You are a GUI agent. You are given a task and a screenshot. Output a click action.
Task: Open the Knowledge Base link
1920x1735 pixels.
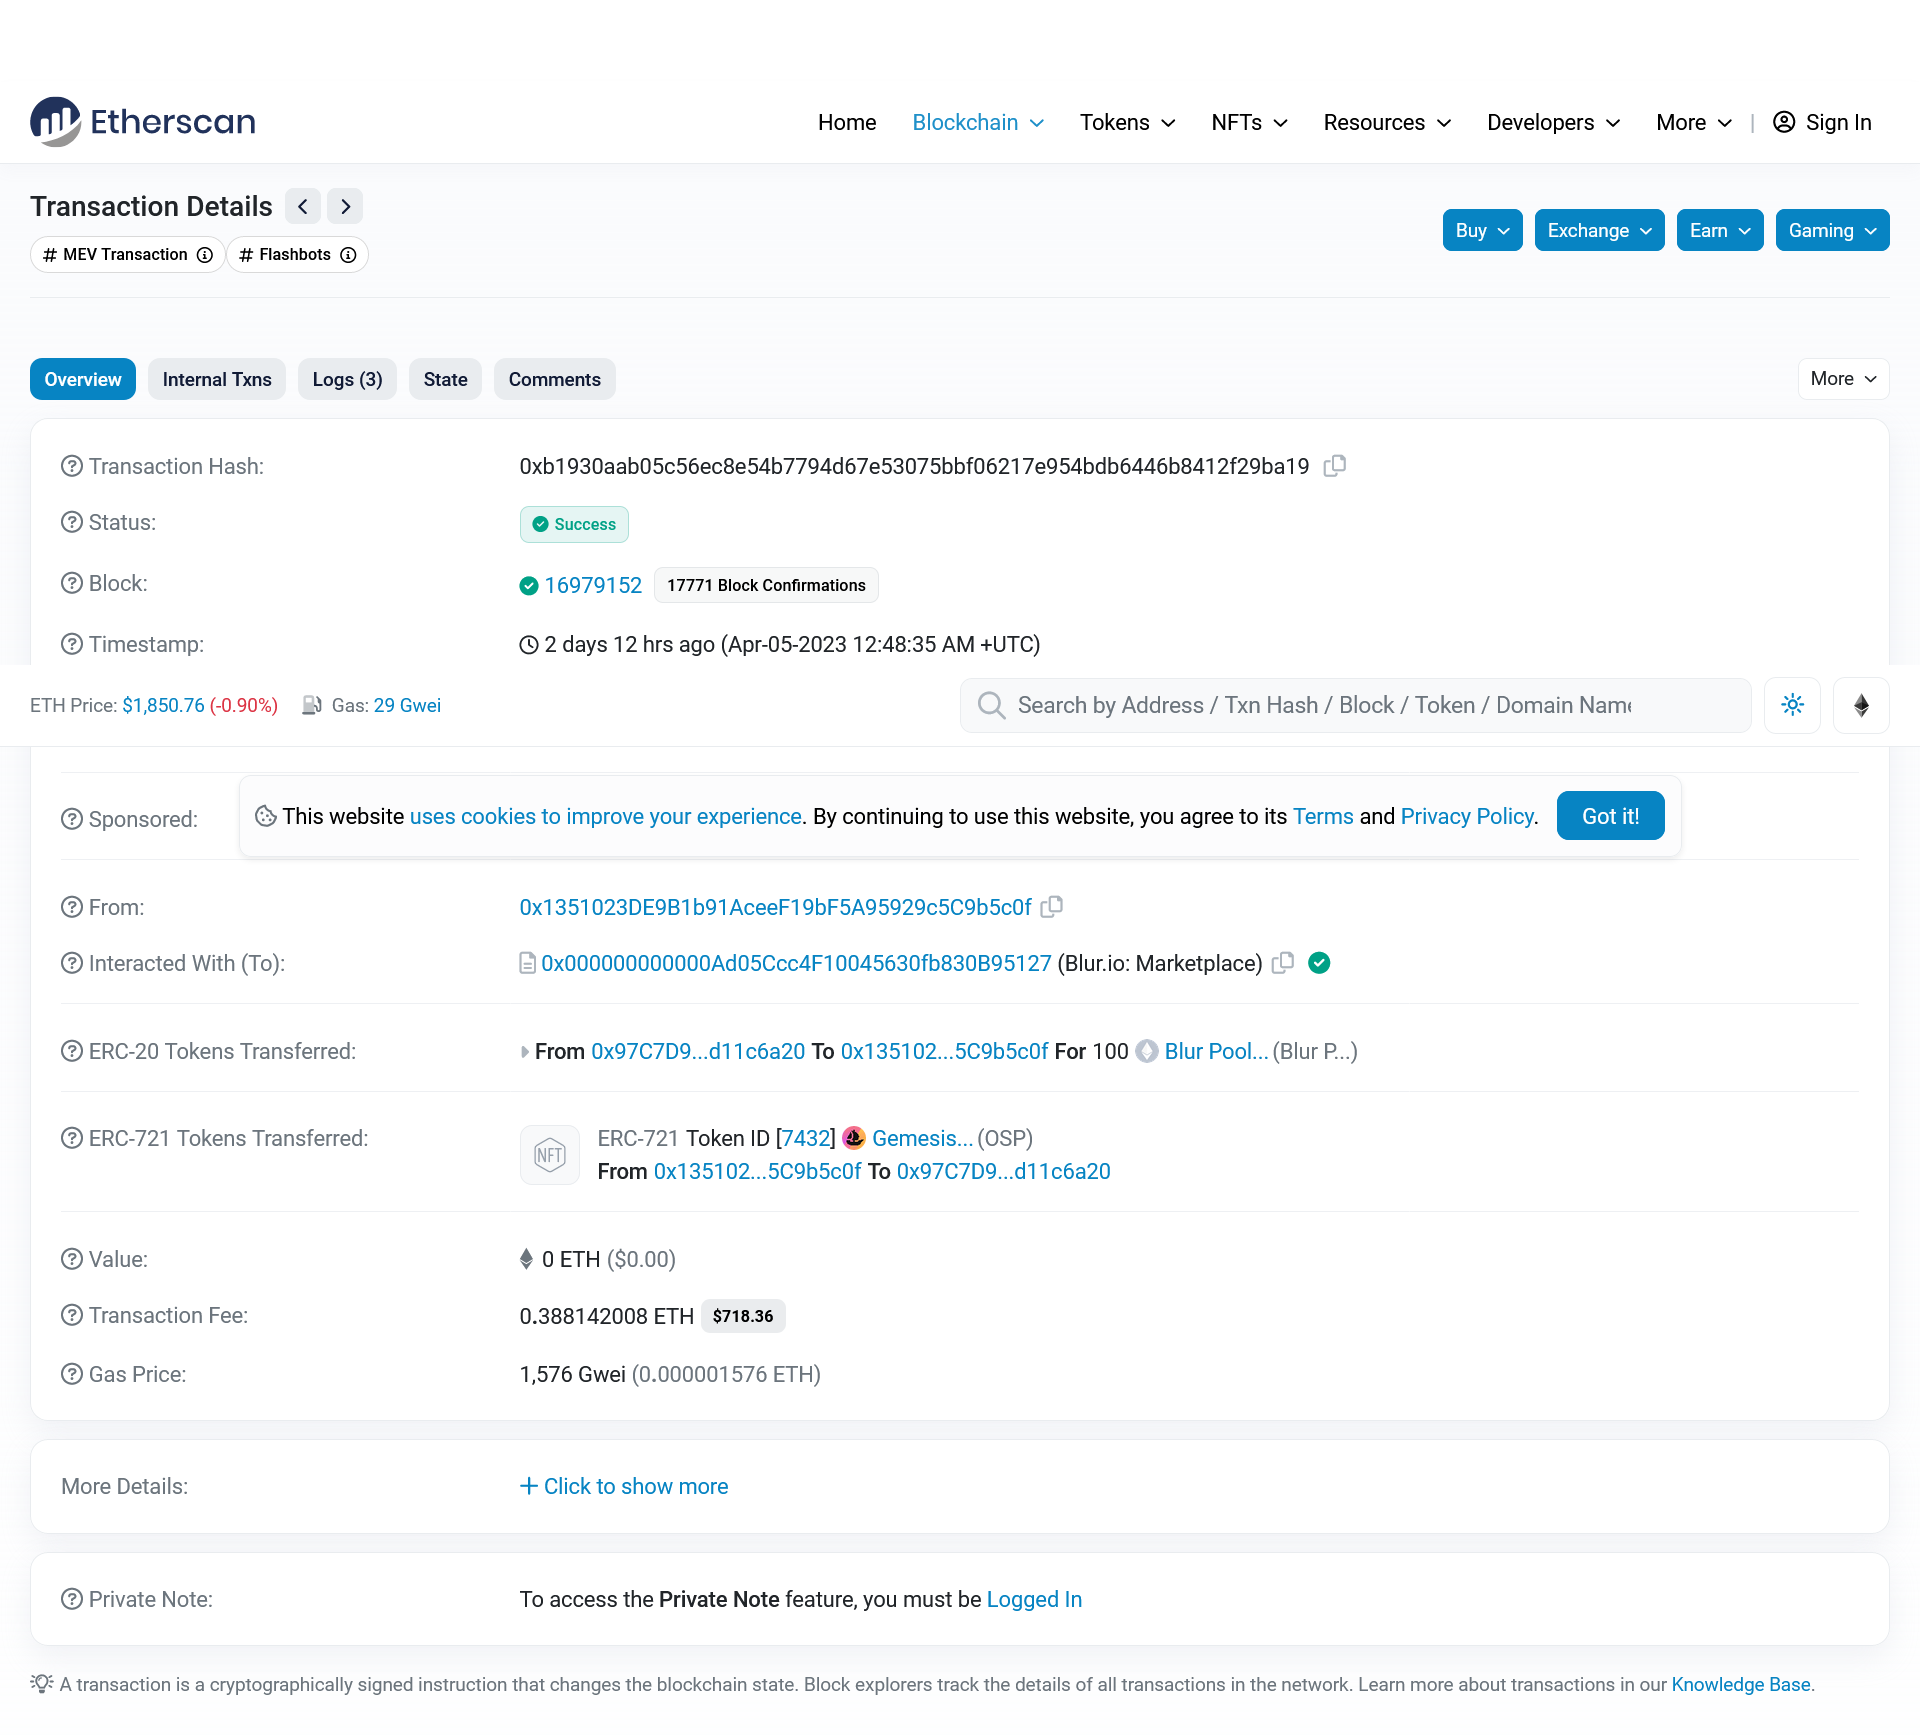tap(1741, 1684)
